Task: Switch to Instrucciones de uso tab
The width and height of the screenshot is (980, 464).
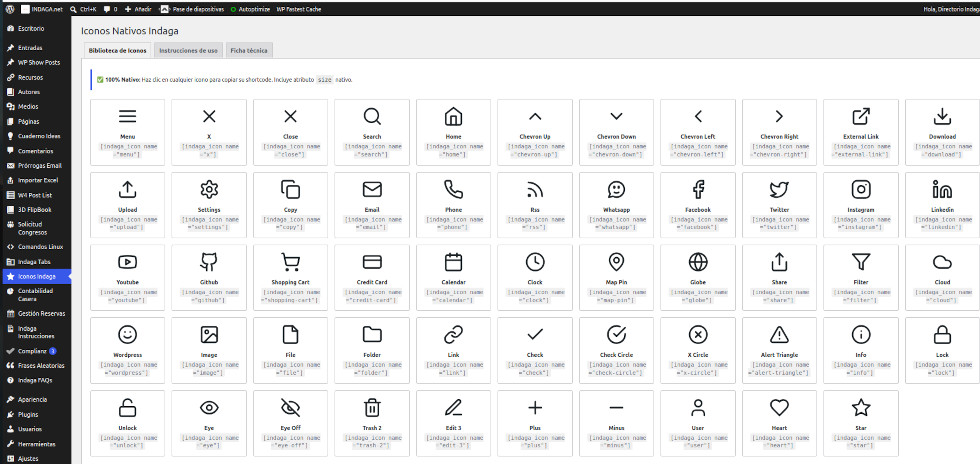Action: pos(188,51)
